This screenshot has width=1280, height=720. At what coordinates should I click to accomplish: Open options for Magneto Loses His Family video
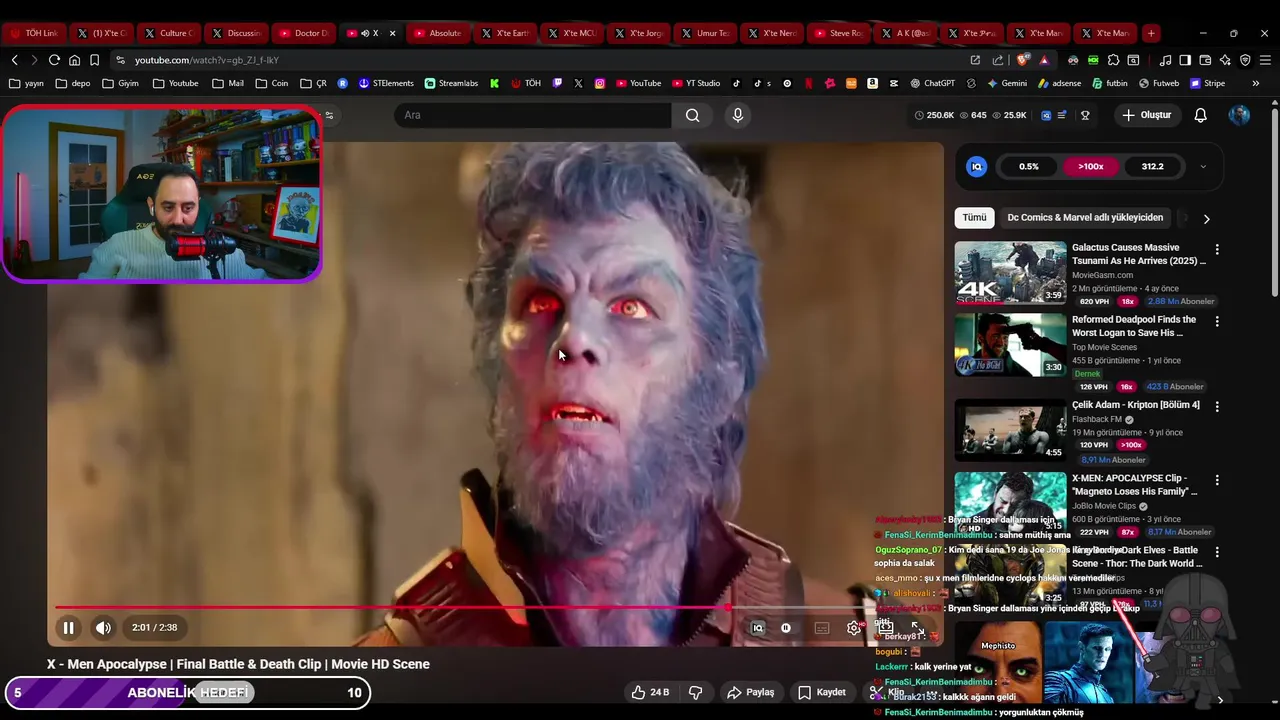[x=1217, y=479]
